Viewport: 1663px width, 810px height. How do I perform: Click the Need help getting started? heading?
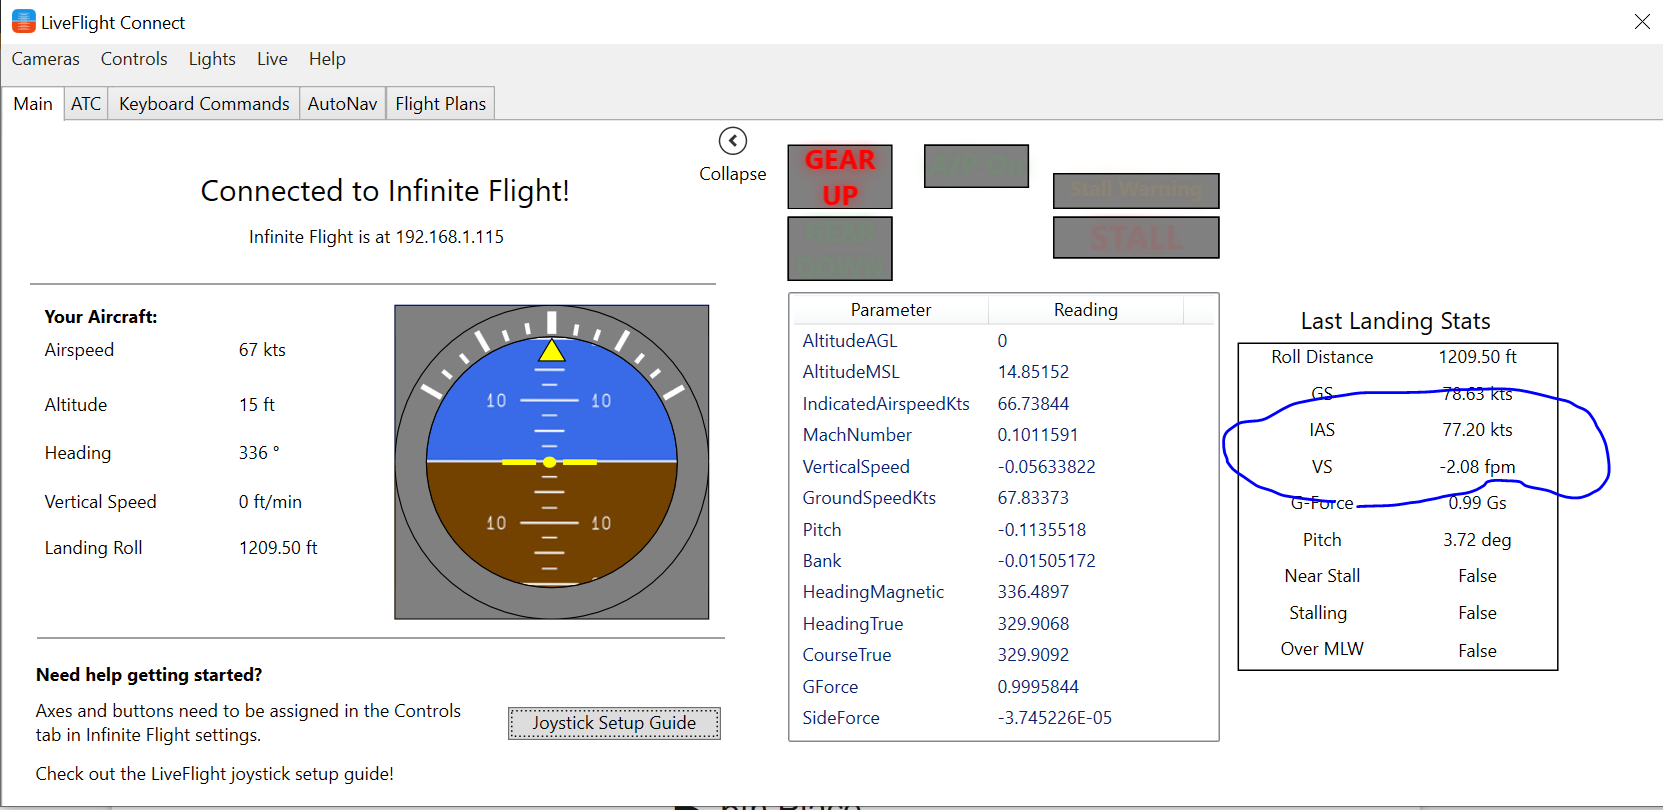coord(149,675)
